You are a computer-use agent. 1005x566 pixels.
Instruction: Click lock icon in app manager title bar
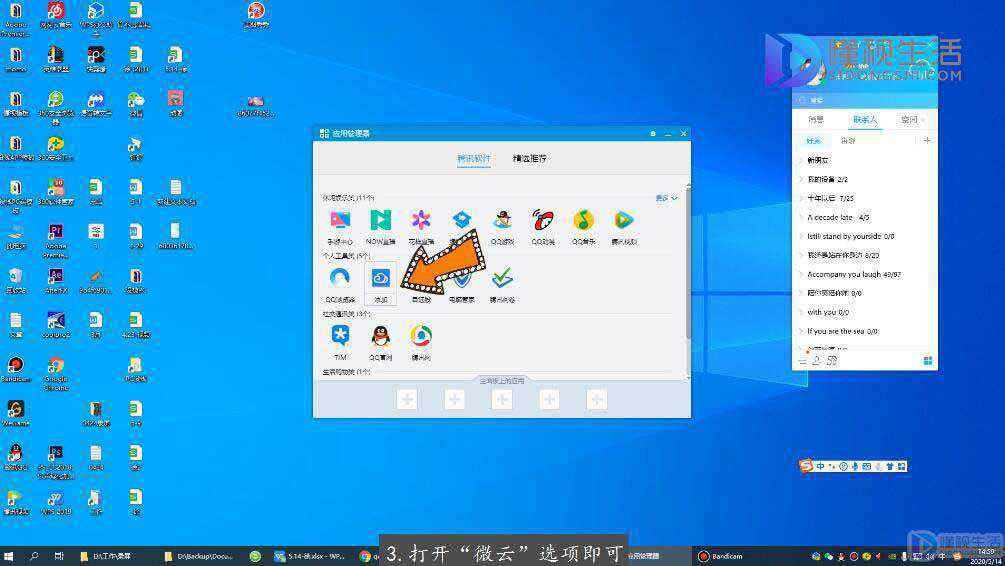pyautogui.click(x=652, y=133)
